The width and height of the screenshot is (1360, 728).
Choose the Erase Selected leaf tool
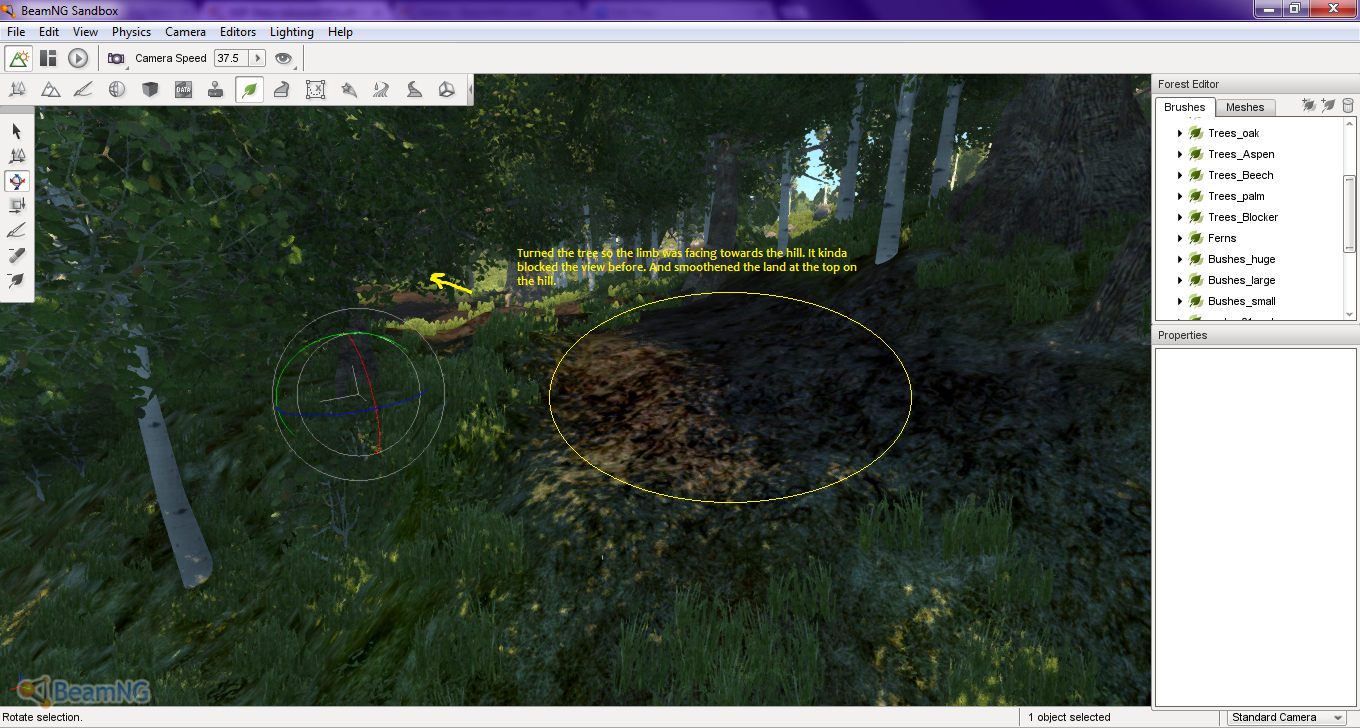(17, 281)
